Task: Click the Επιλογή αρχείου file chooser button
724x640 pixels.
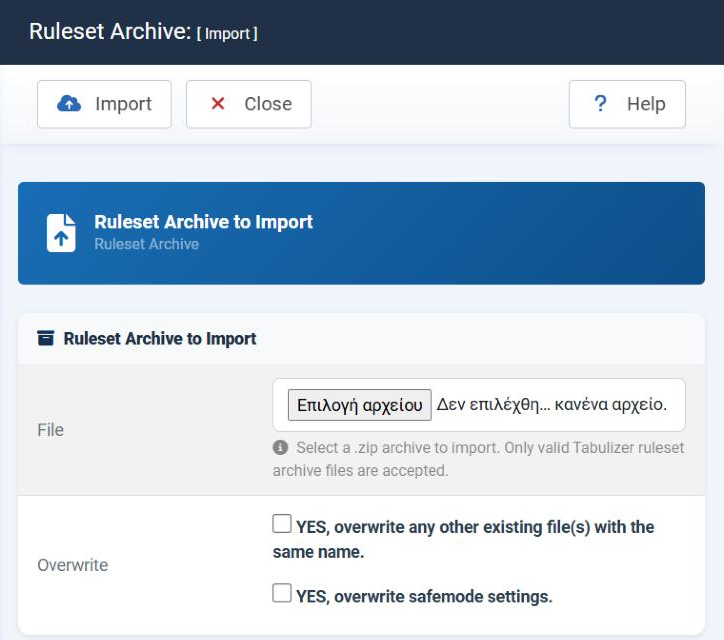Action: (360, 405)
